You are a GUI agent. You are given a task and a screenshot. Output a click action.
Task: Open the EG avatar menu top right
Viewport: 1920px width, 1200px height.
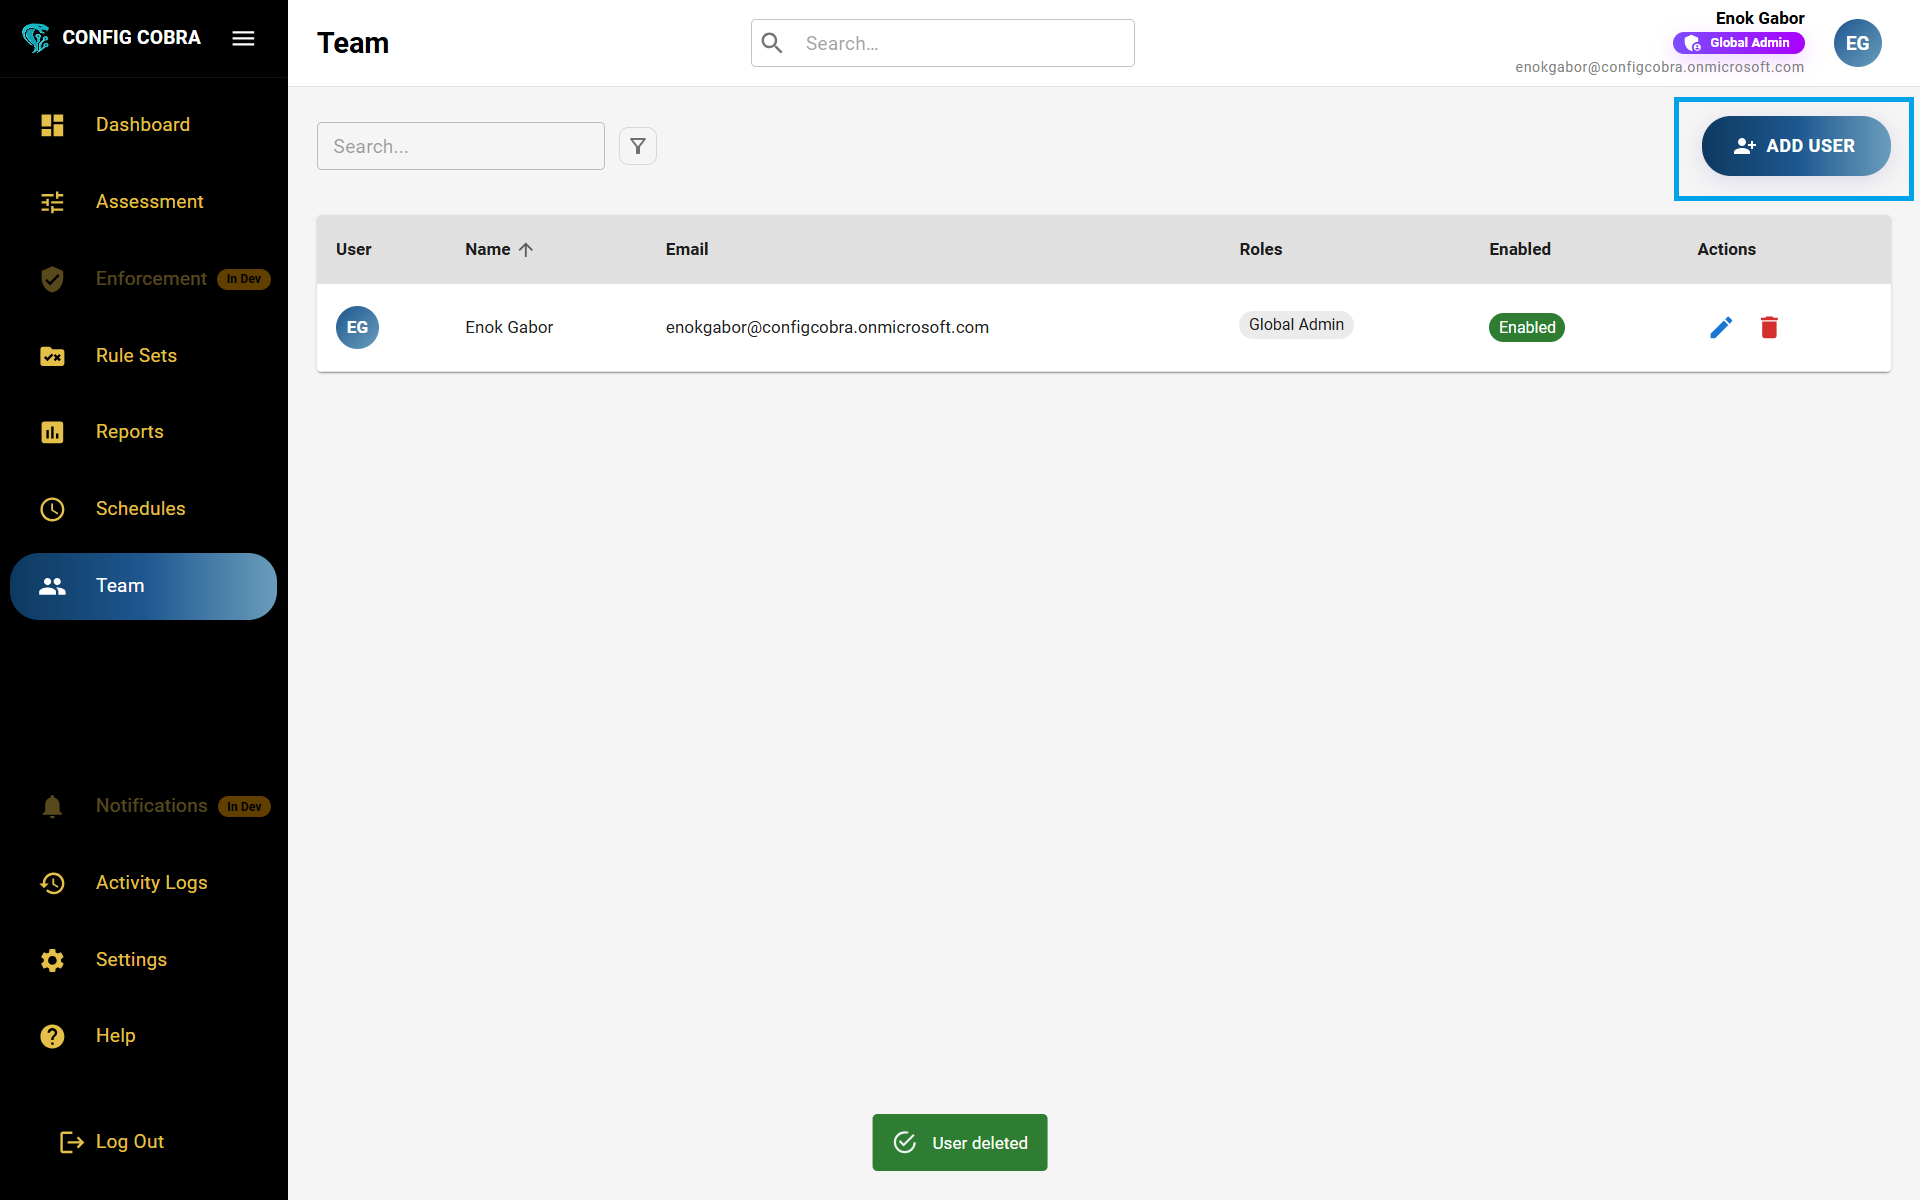click(1857, 43)
